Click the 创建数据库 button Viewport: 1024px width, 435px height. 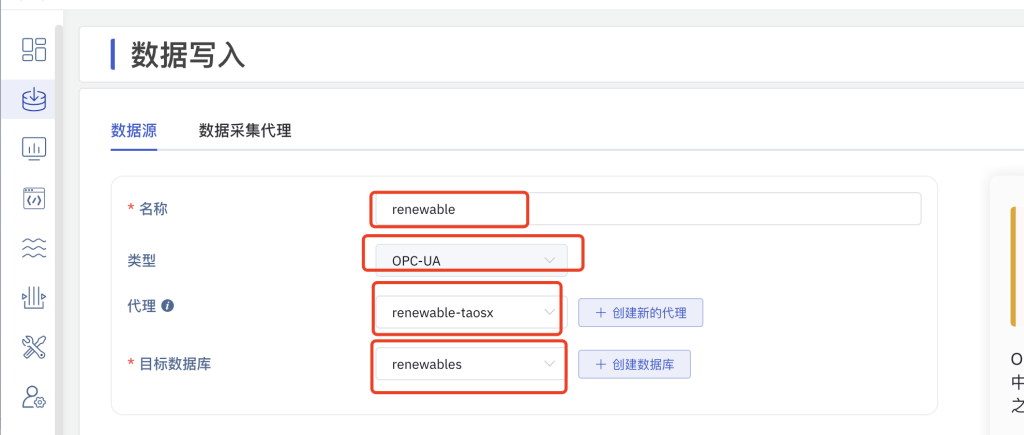point(634,364)
